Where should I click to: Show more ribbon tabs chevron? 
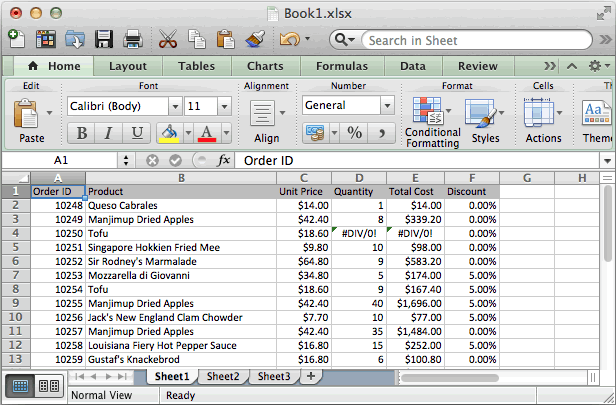pyautogui.click(x=550, y=66)
